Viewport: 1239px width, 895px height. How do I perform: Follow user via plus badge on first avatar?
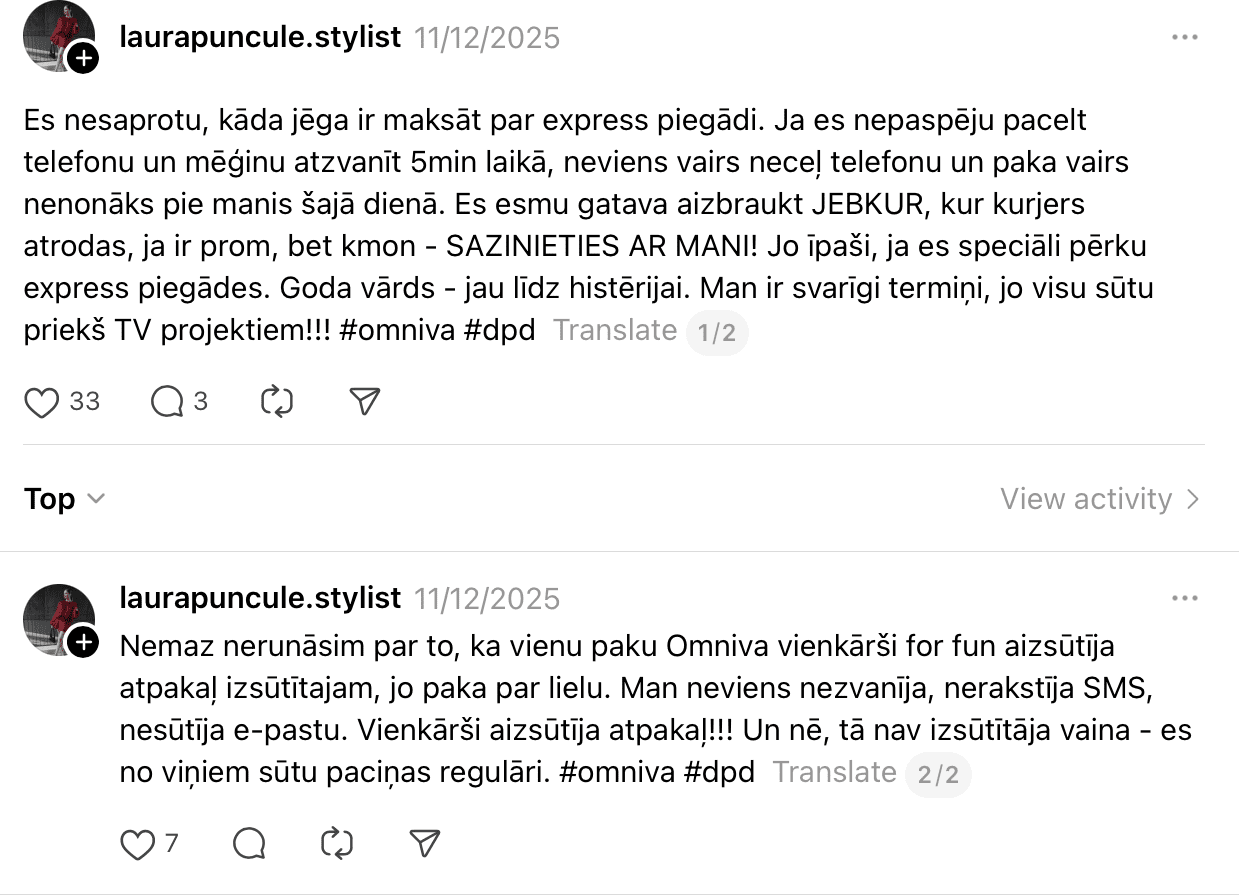[x=83, y=59]
